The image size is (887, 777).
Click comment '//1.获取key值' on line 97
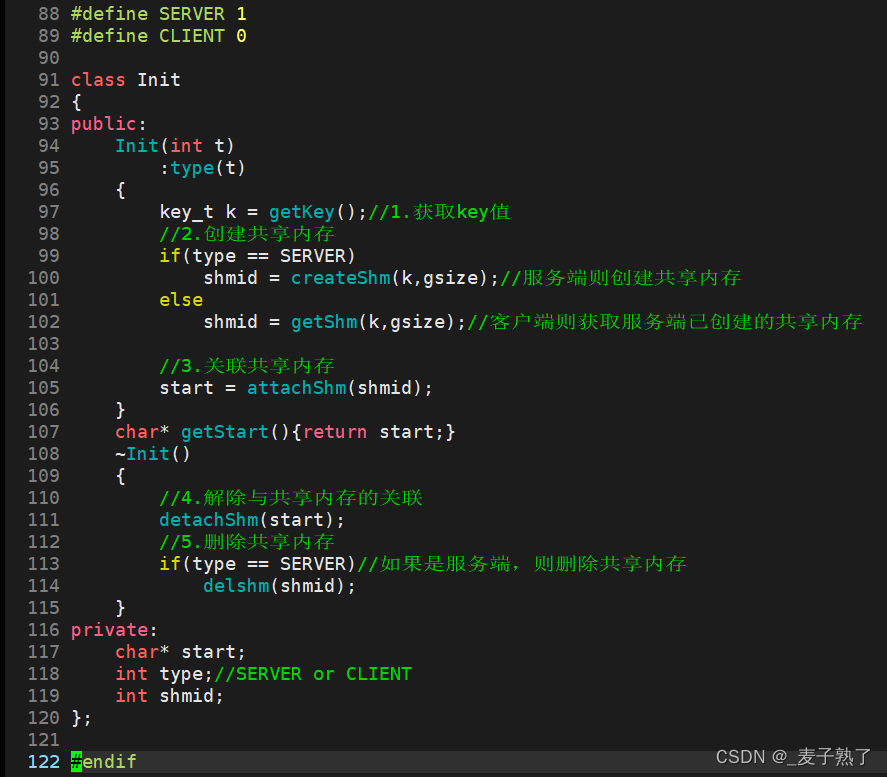[x=439, y=212]
